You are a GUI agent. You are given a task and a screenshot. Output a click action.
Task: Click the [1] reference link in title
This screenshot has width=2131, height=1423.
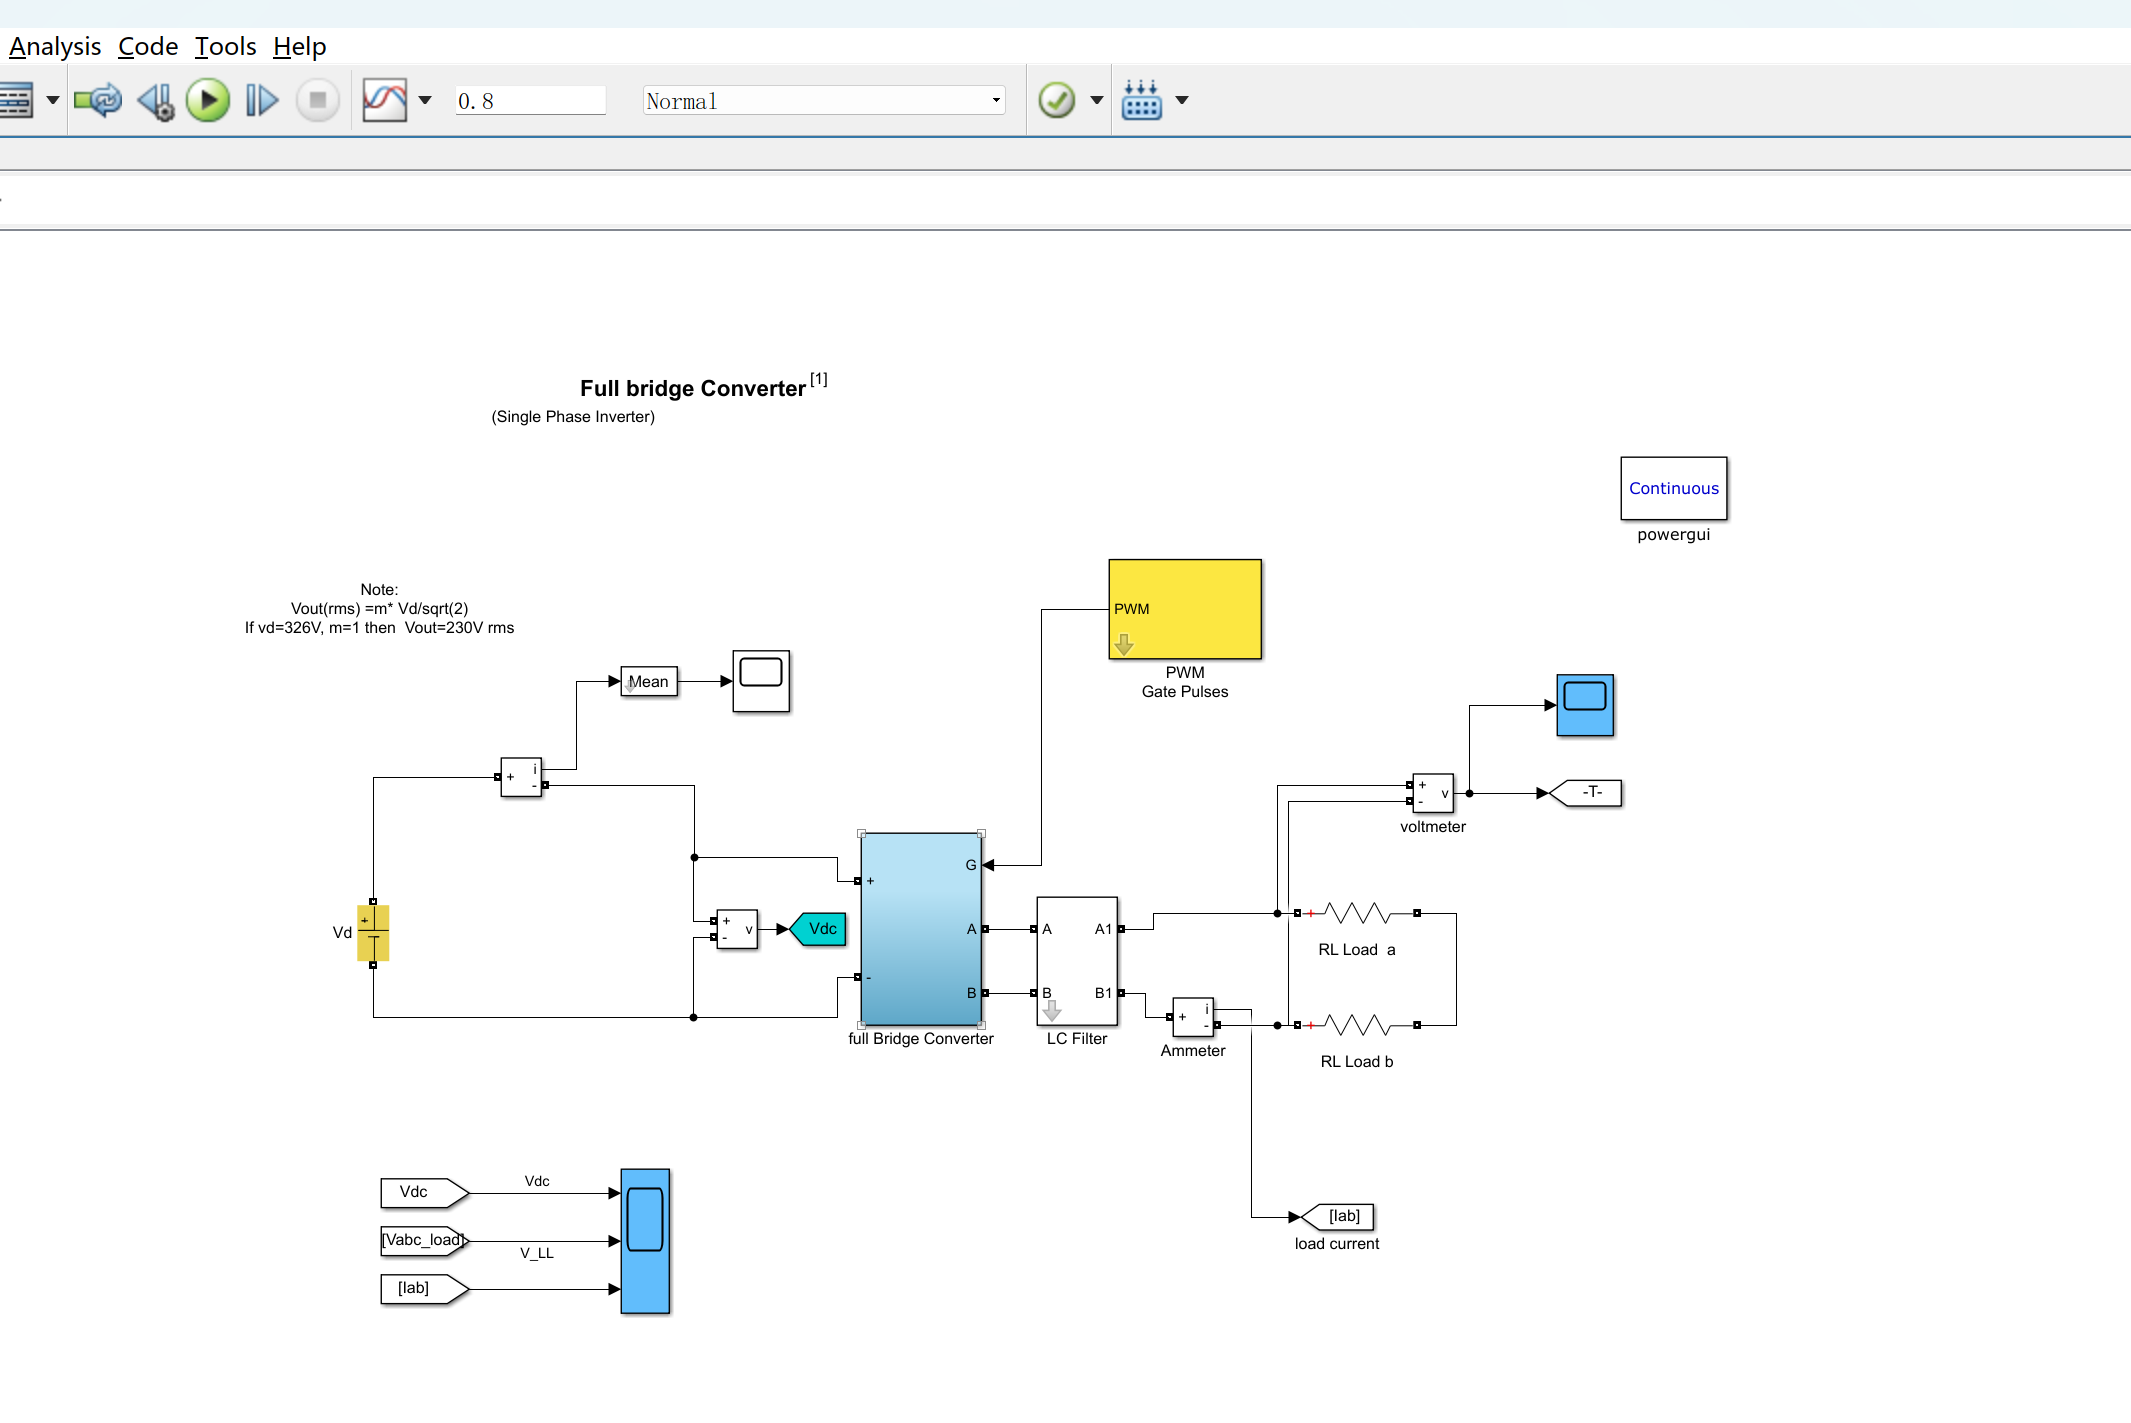click(818, 379)
